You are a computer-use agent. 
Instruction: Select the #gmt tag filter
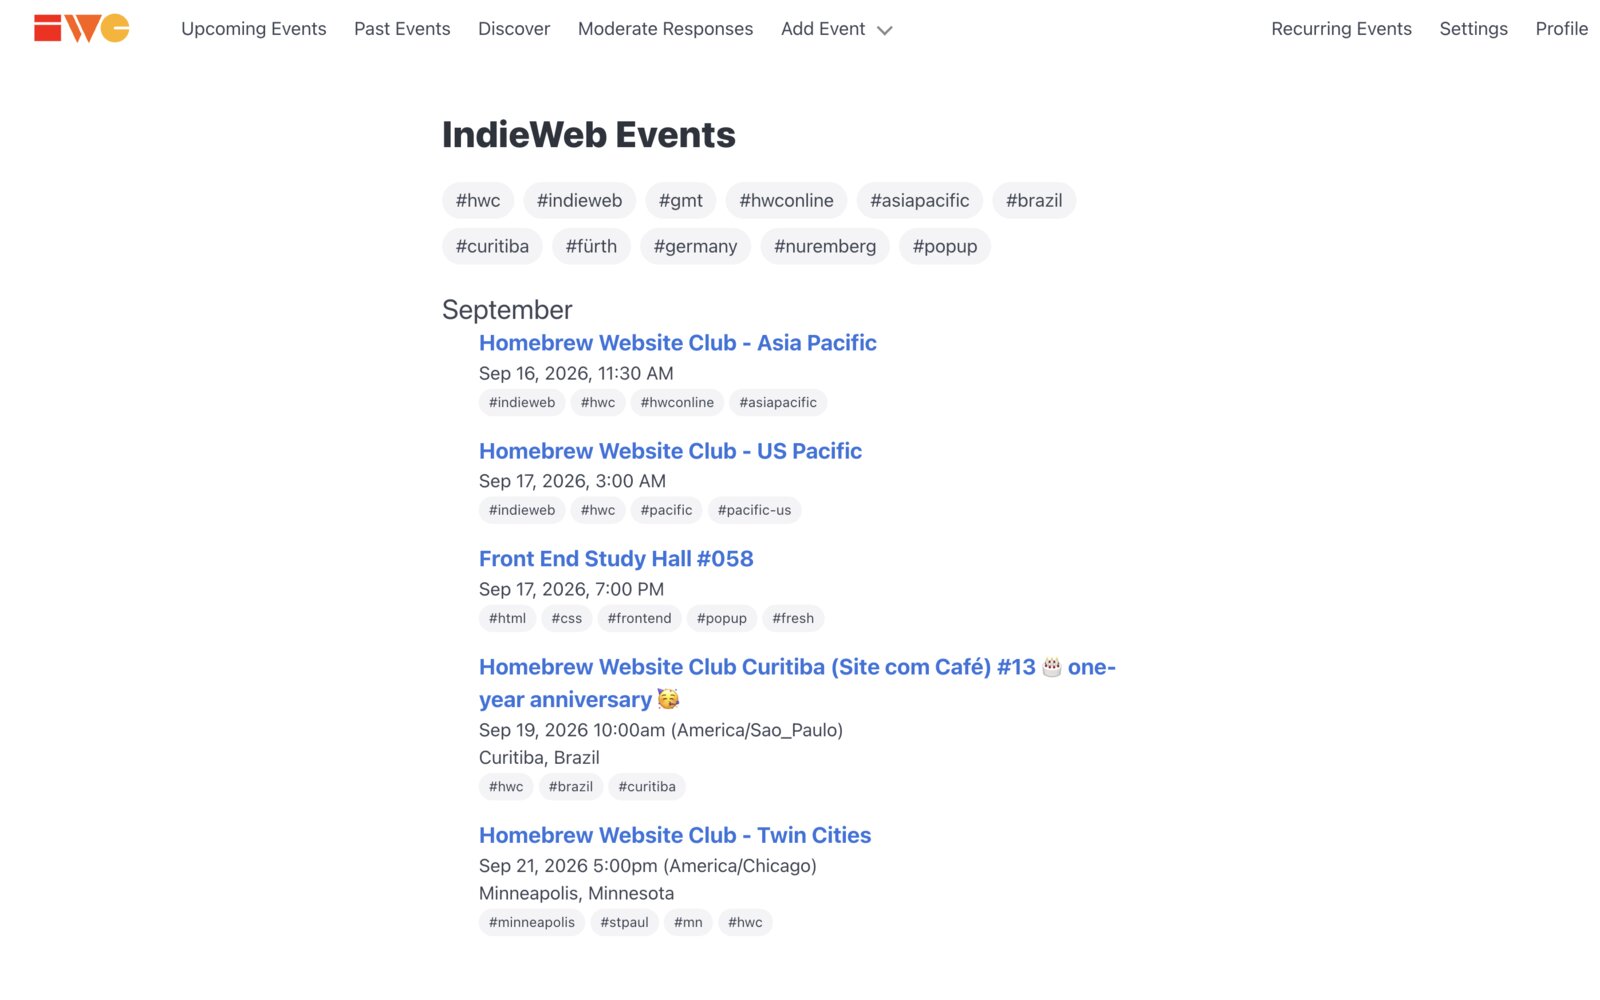680,200
